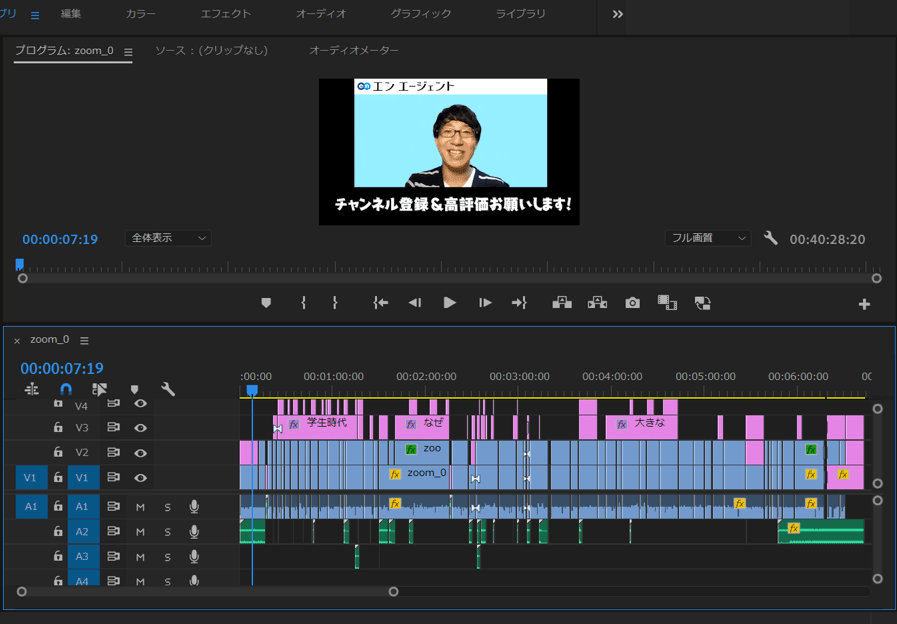The width and height of the screenshot is (897, 624).
Task: Click the Play button in the program monitor
Action: (450, 303)
